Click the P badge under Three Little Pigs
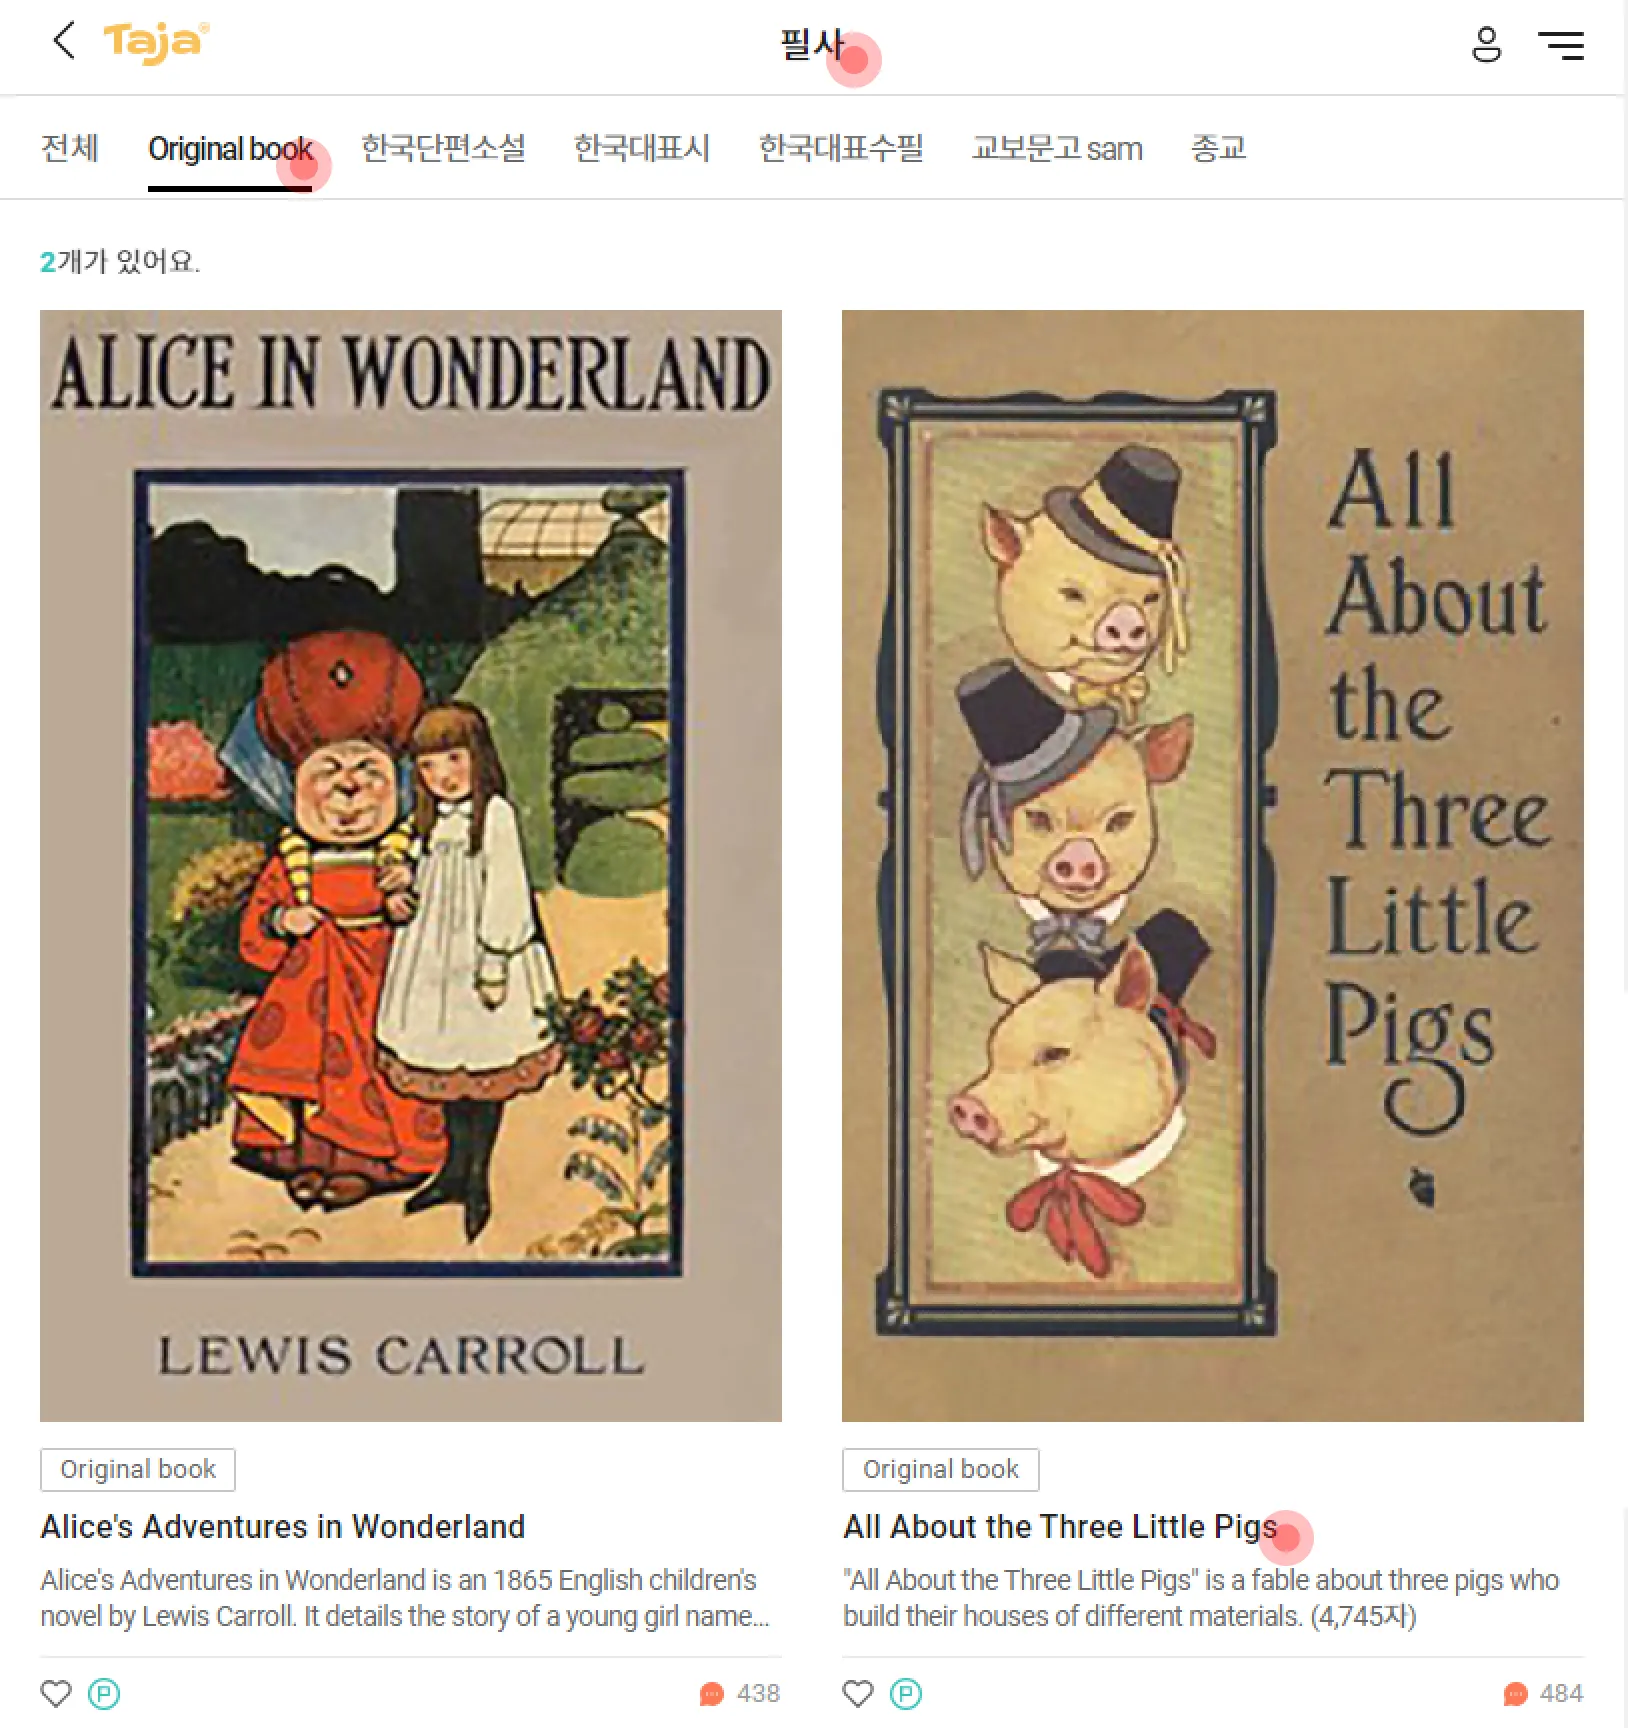Screen dimensions: 1628x1728 tap(906, 1694)
